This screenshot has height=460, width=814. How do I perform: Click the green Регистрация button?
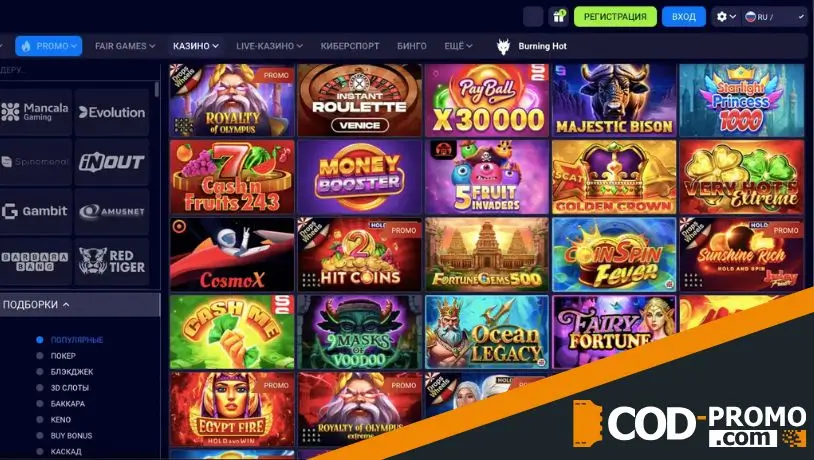[x=615, y=17]
